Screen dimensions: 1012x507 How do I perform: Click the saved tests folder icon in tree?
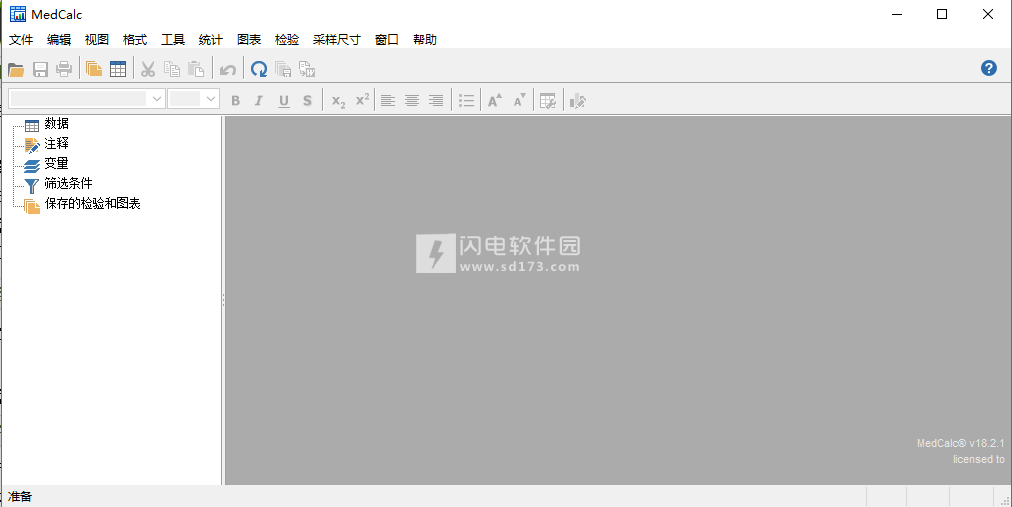pyautogui.click(x=32, y=206)
